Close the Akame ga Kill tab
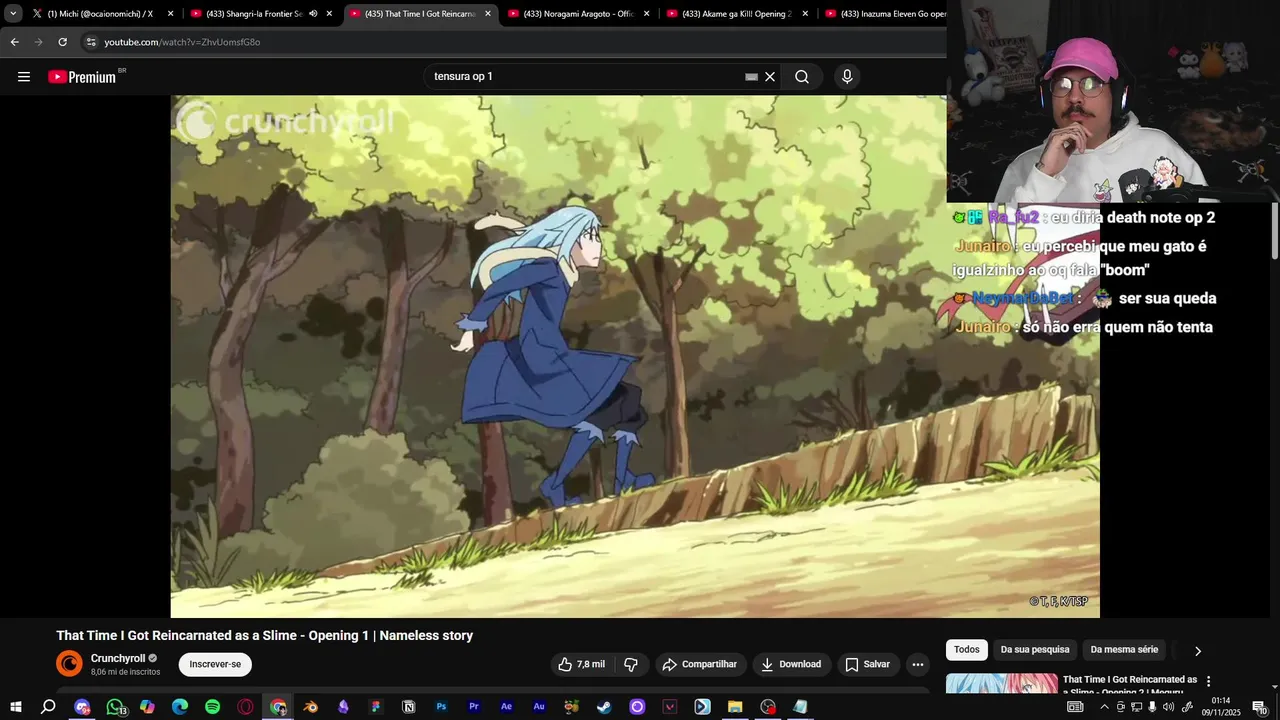The height and width of the screenshot is (720, 1280). click(x=805, y=14)
